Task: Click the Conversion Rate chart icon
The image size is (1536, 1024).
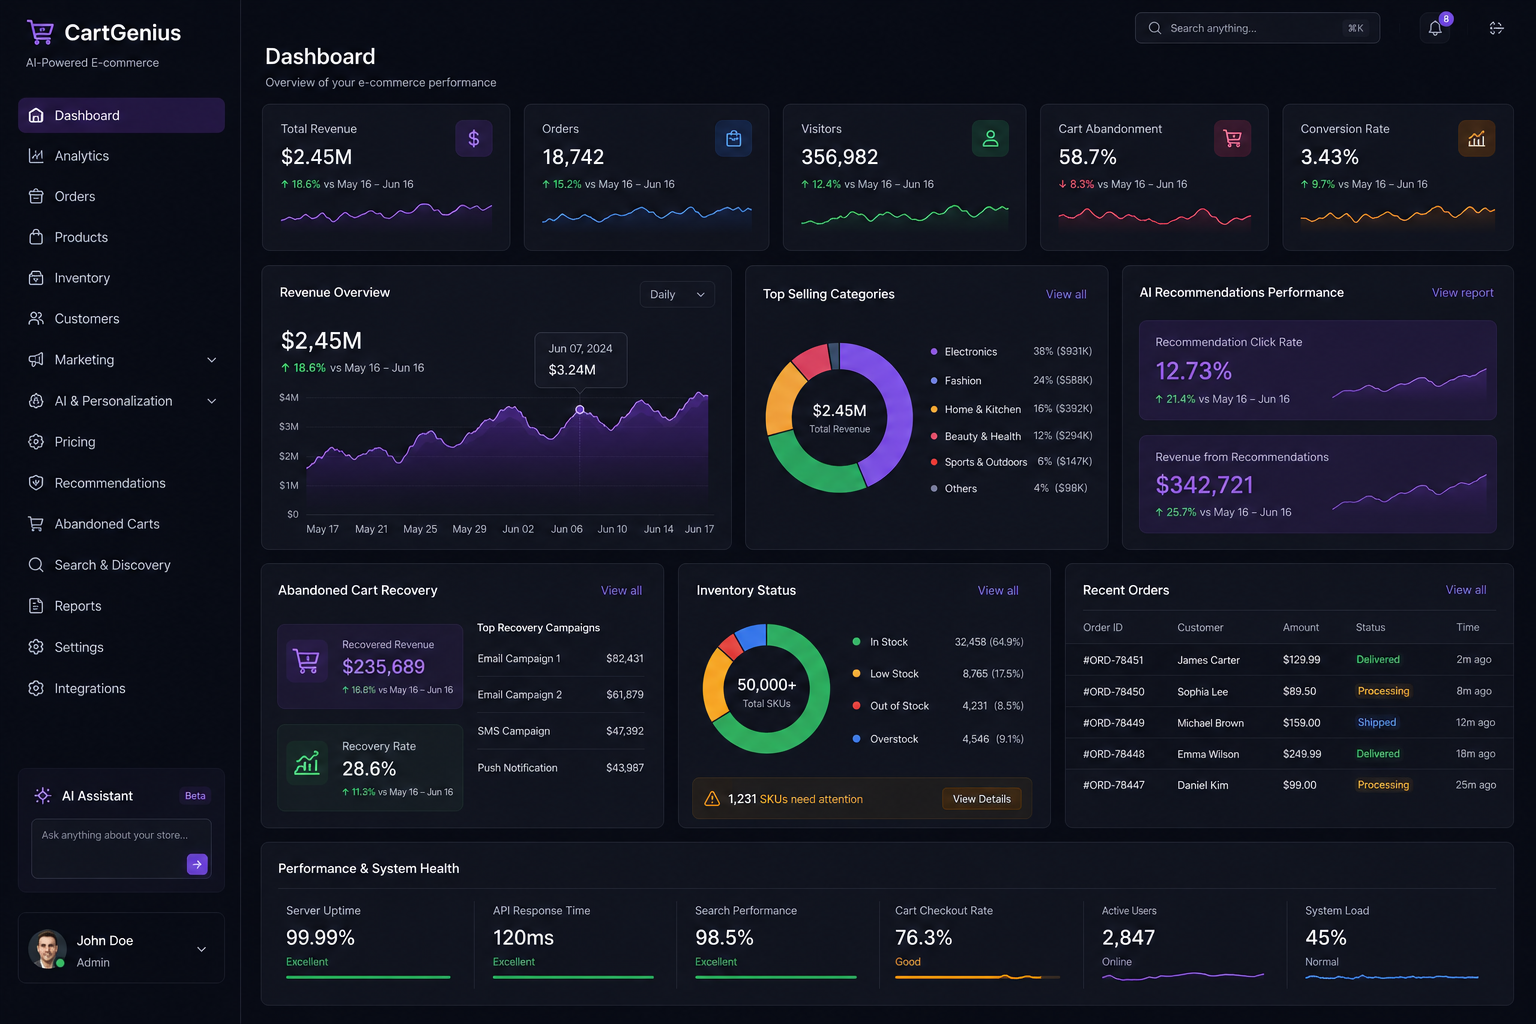Action: 1476,138
